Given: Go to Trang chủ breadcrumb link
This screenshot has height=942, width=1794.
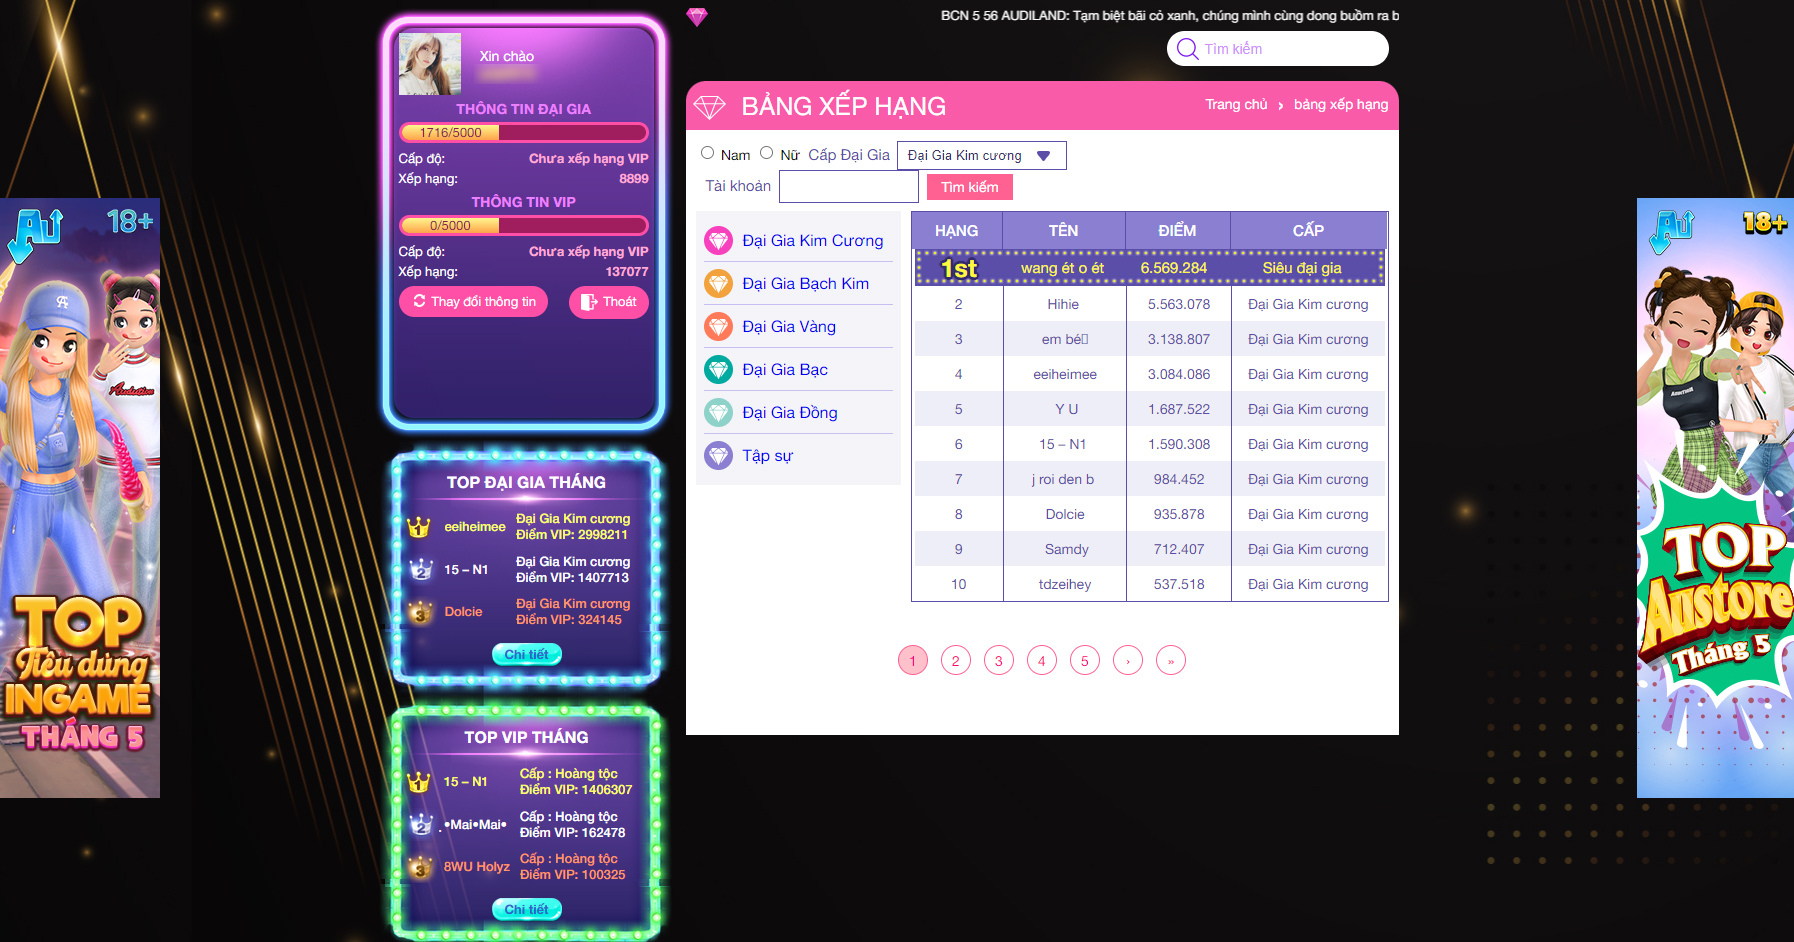Looking at the screenshot, I should (x=1236, y=104).
